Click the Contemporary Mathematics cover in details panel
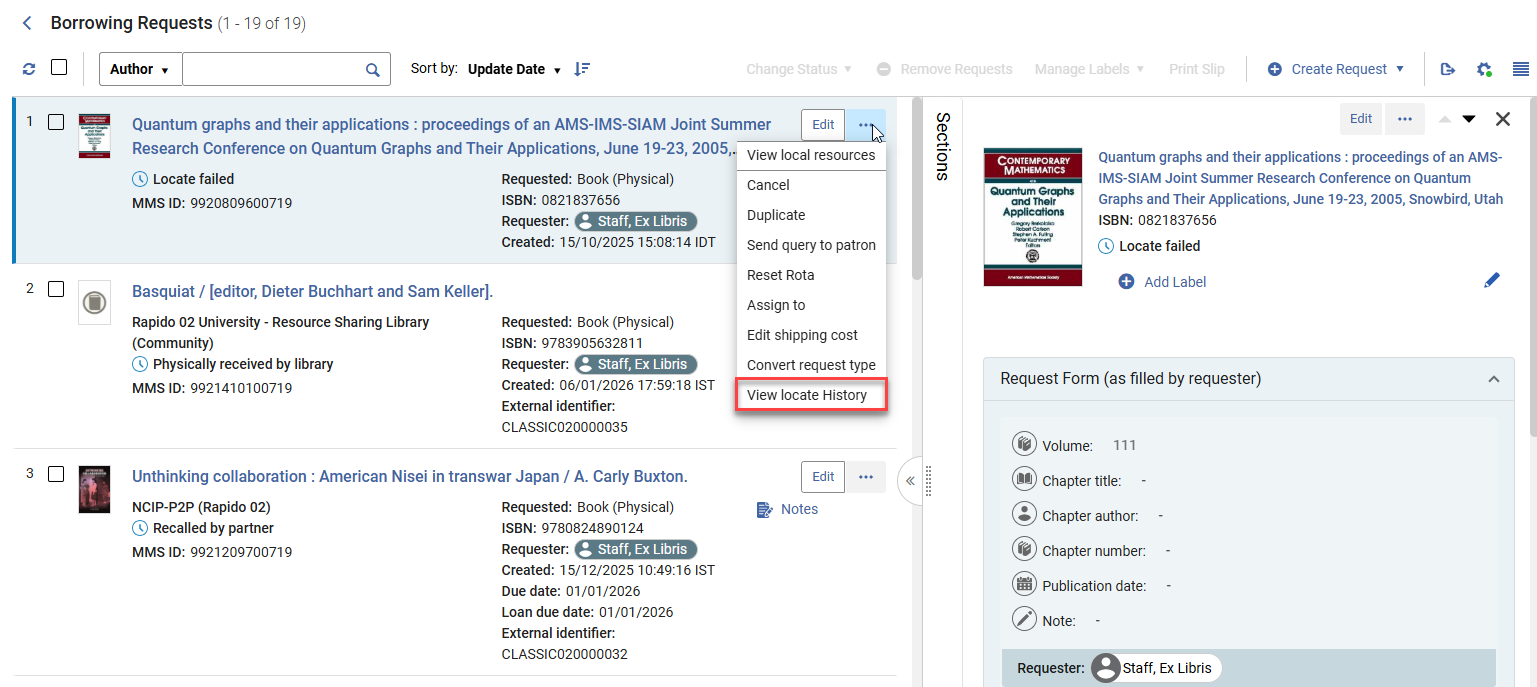 (1033, 217)
